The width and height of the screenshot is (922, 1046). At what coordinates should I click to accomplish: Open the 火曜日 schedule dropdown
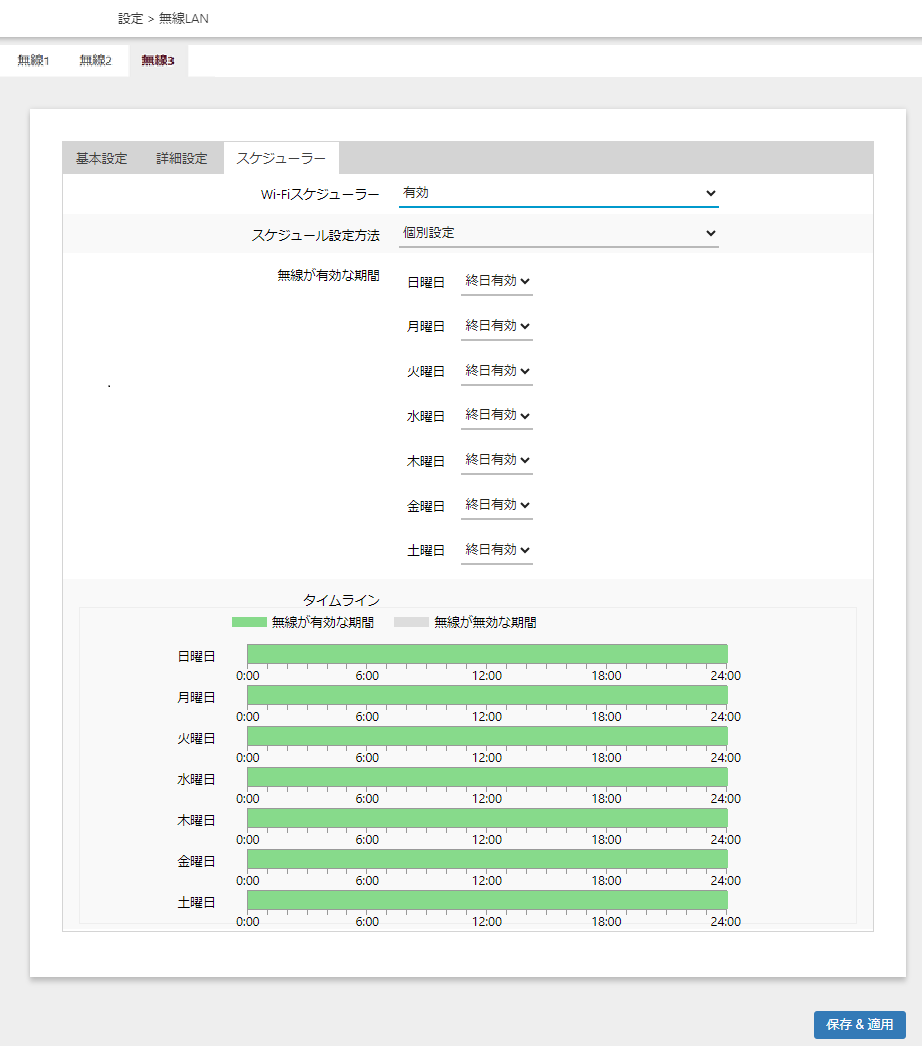(496, 371)
